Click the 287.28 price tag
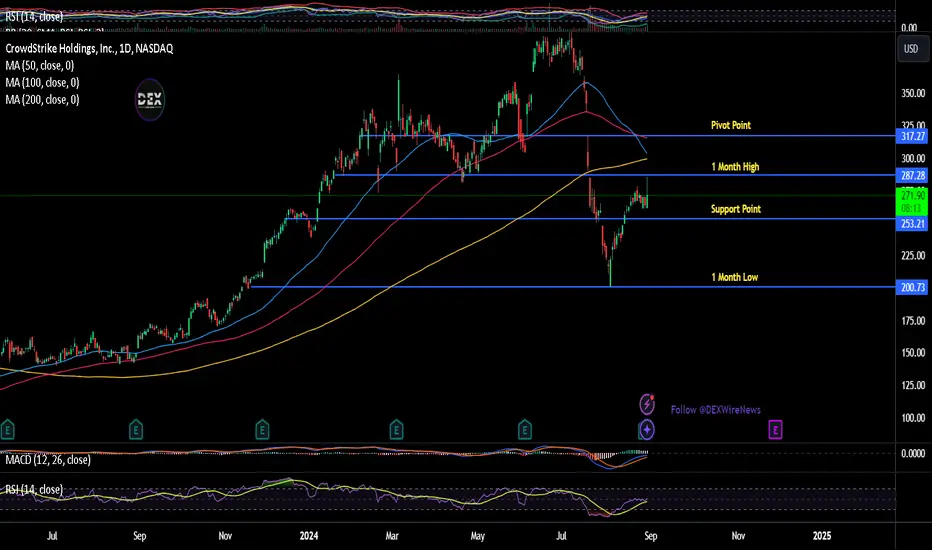Image resolution: width=932 pixels, height=550 pixels. tap(912, 175)
